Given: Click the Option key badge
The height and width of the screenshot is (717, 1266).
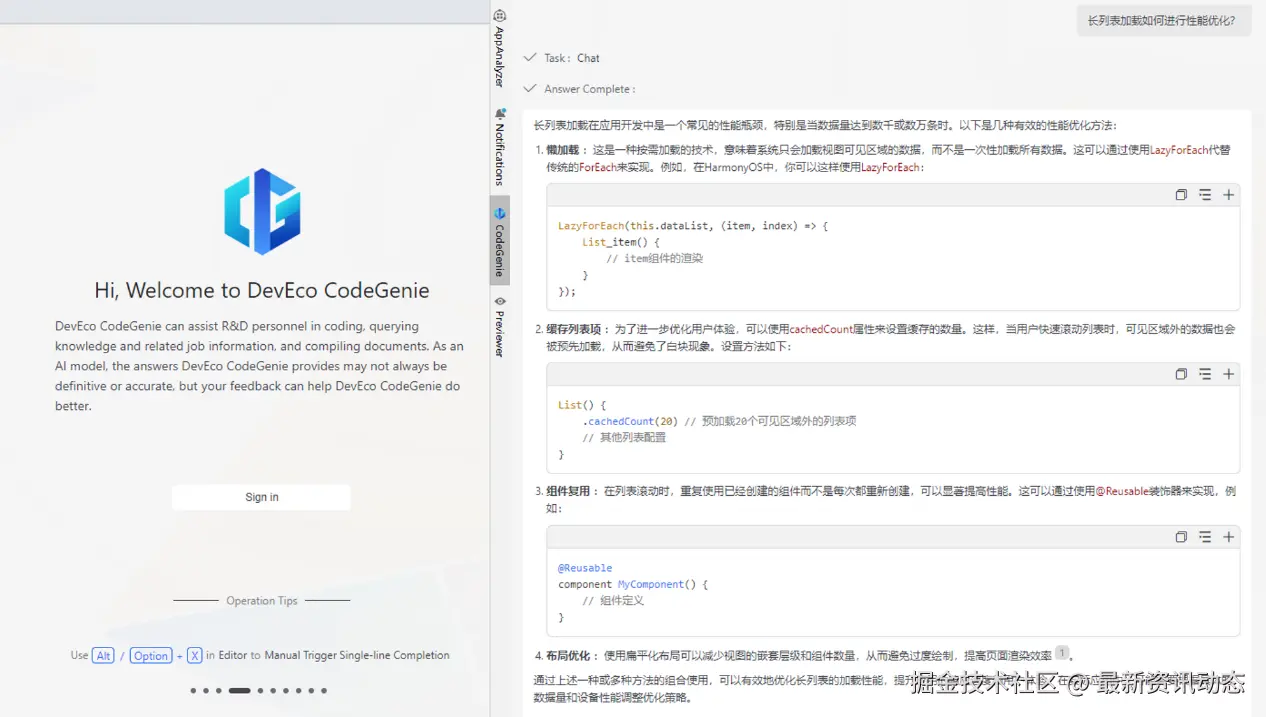Looking at the screenshot, I should [151, 656].
